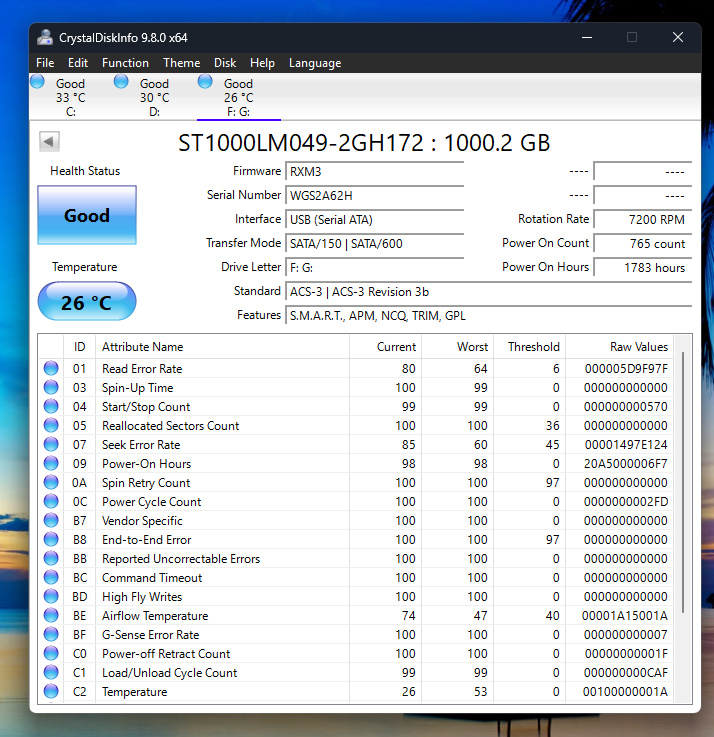Click the previous disk arrow button
714x737 pixels.
[49, 141]
